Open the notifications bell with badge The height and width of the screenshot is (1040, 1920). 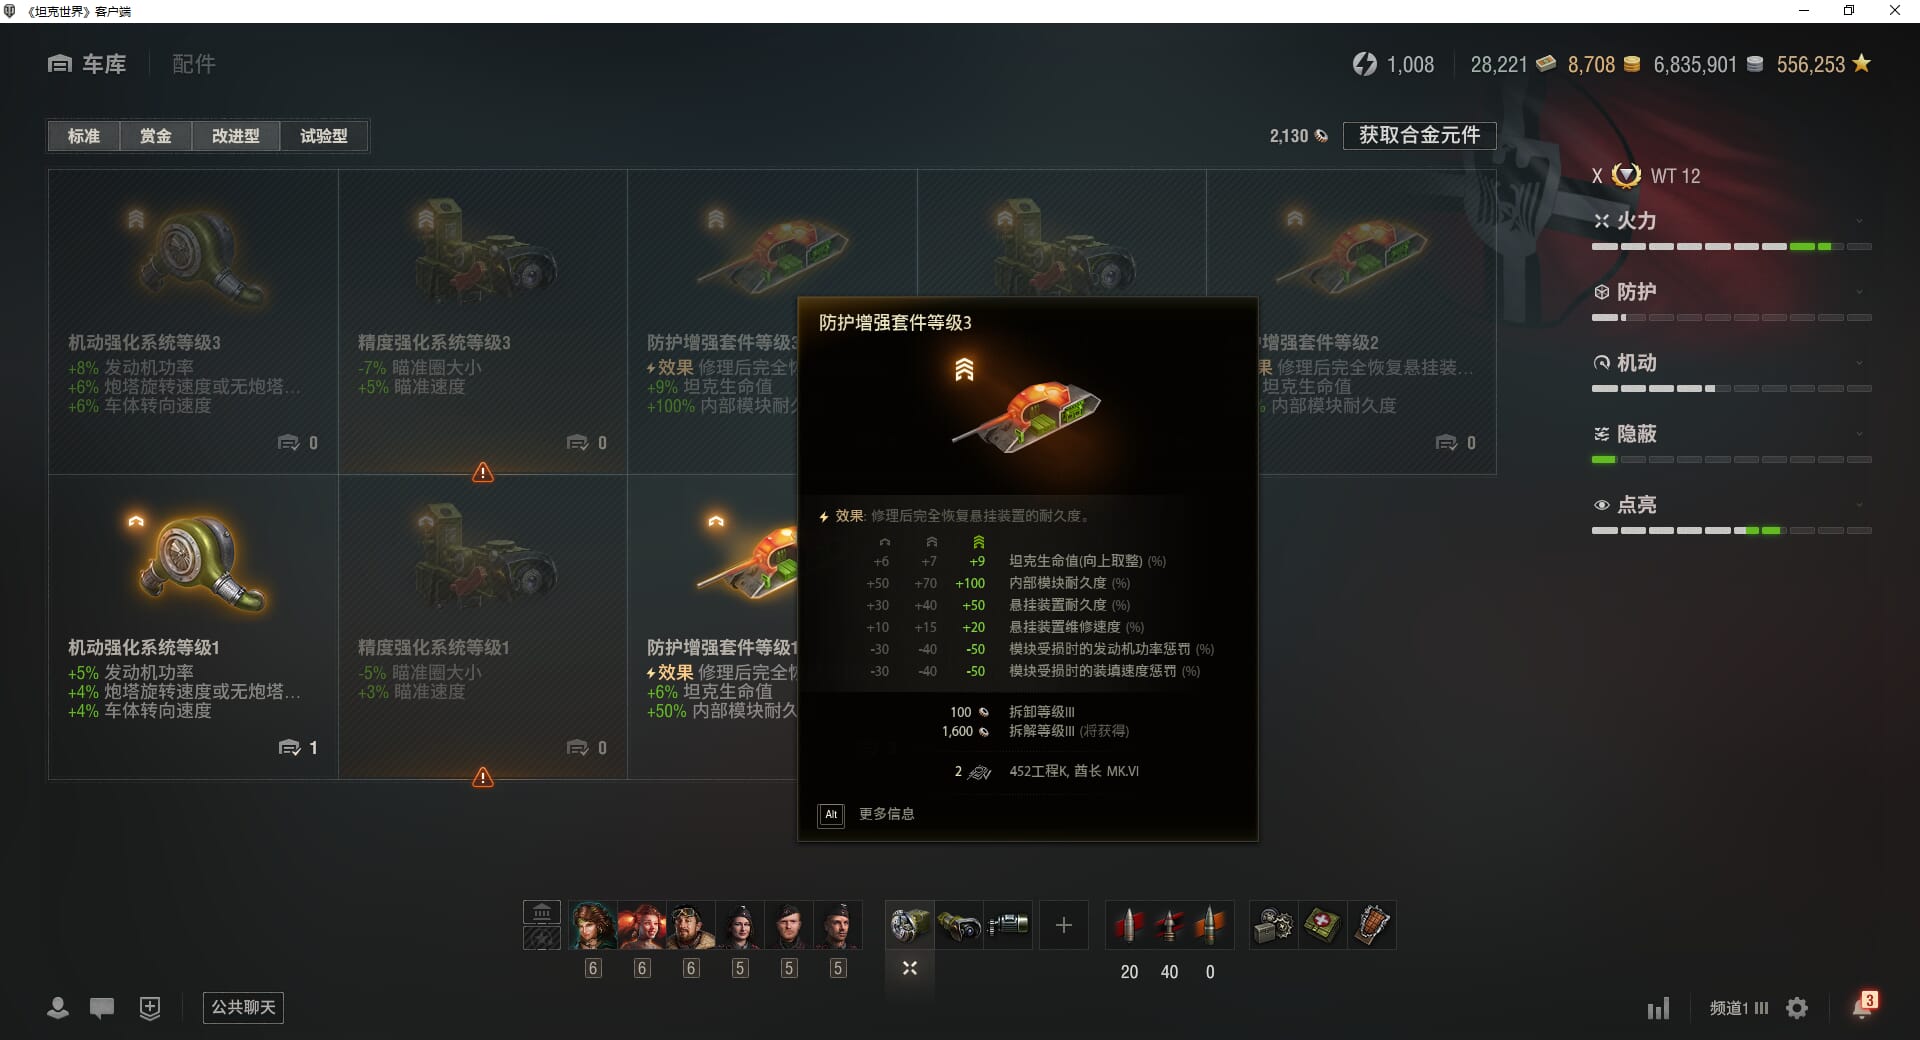click(x=1863, y=1006)
